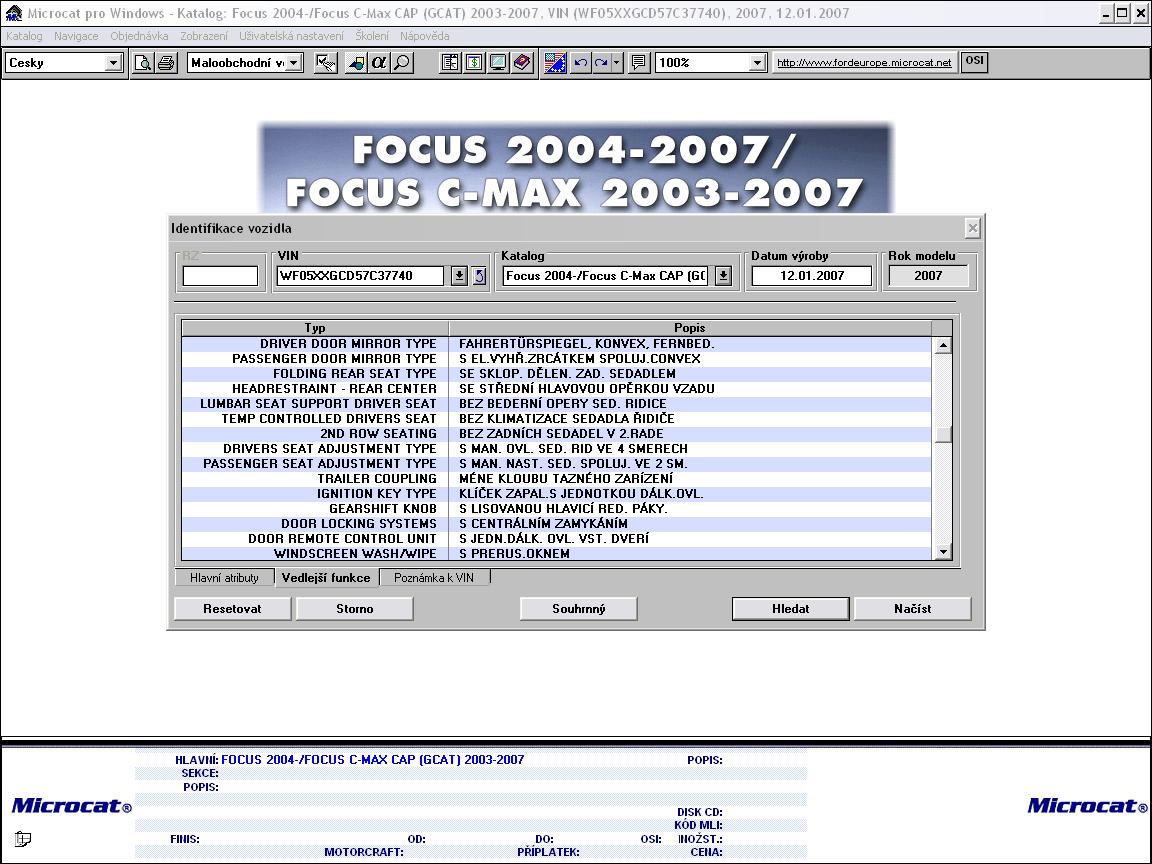Expand the 100% zoom dropdown
Viewport: 1152px width, 864px height.
click(x=757, y=63)
